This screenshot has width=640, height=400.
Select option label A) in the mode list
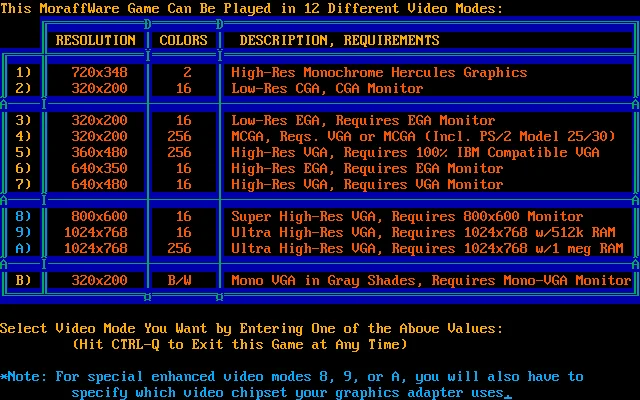23,248
